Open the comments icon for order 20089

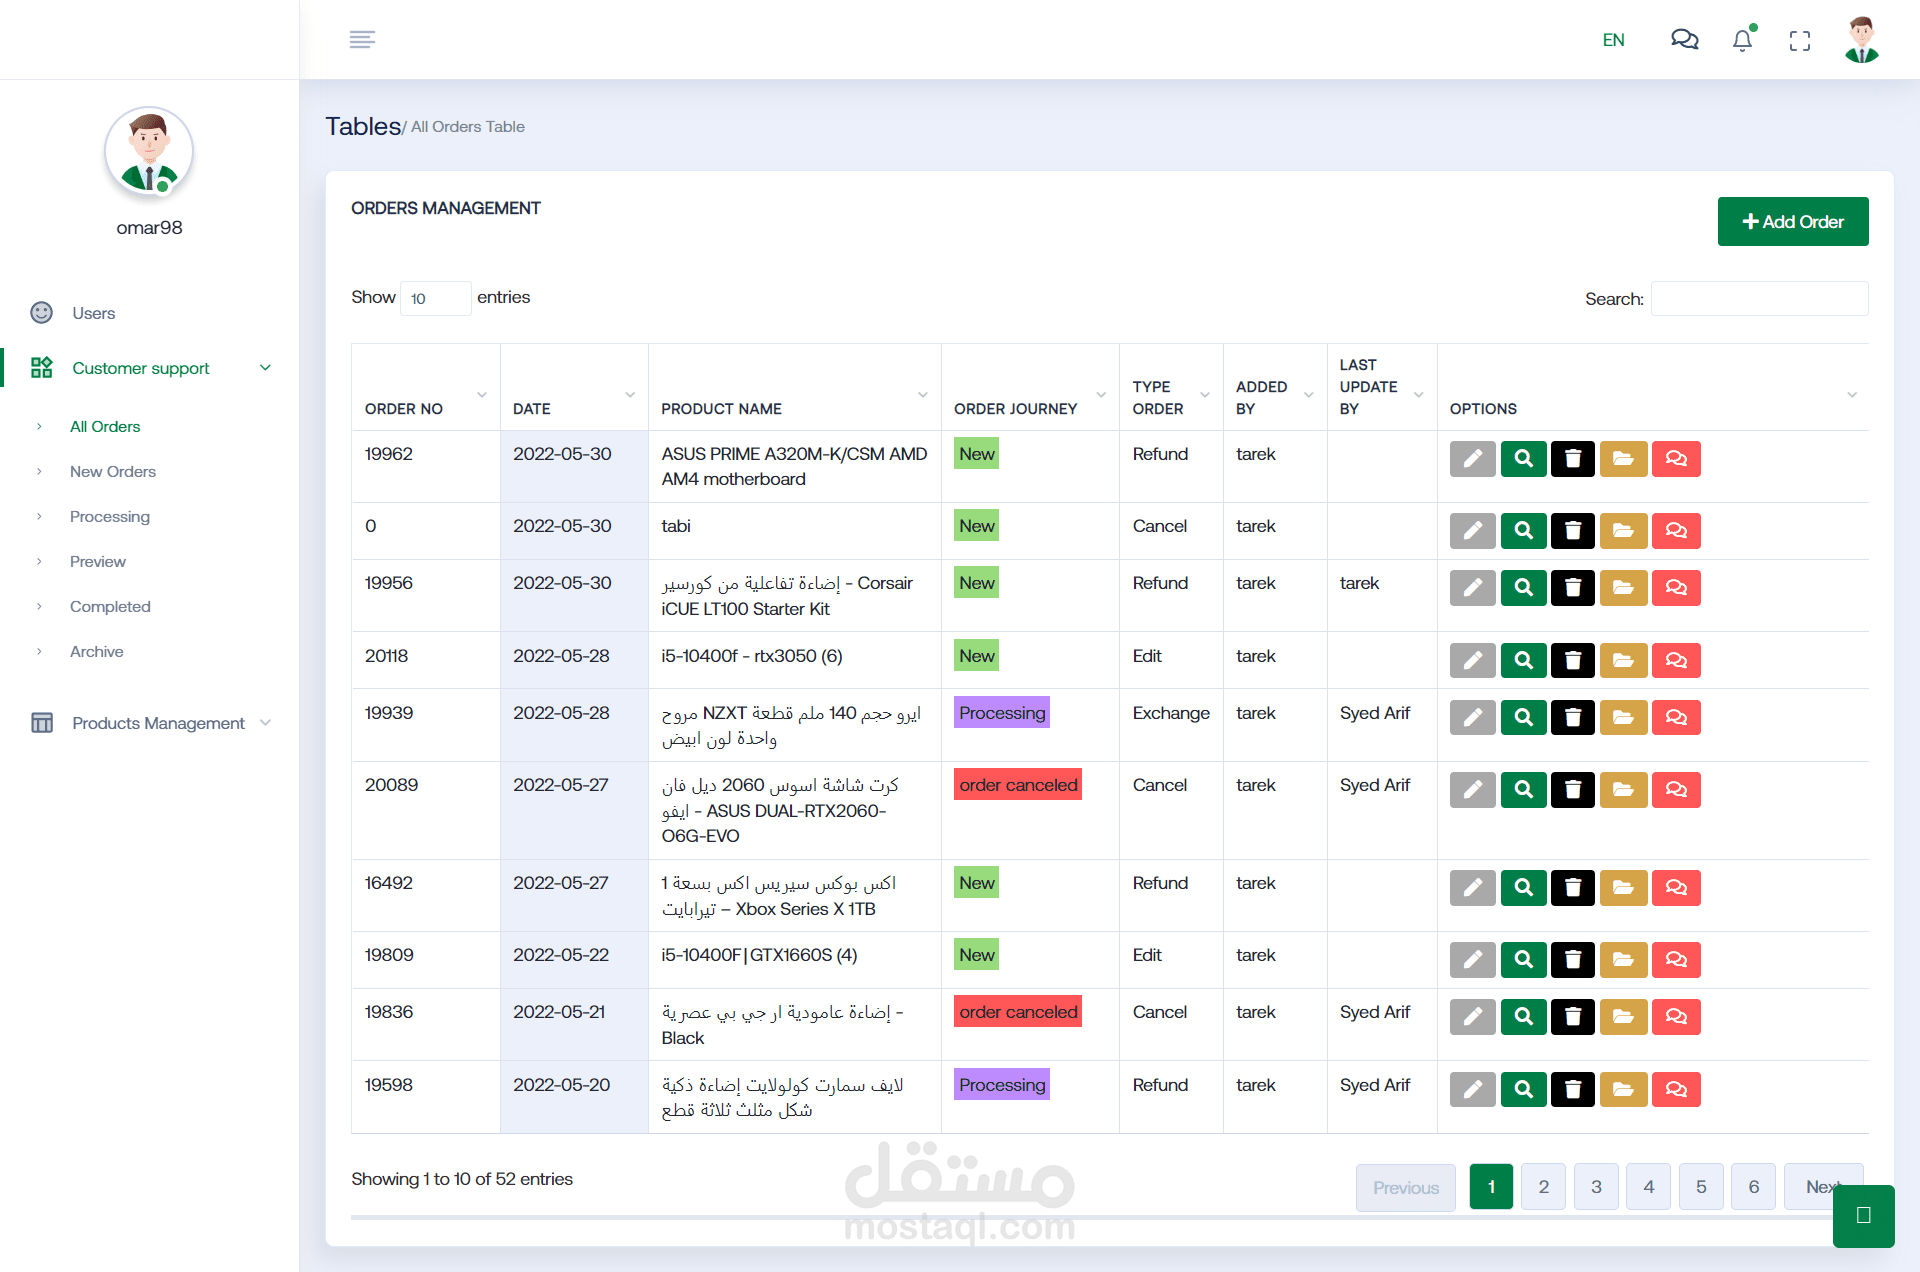coord(1676,790)
